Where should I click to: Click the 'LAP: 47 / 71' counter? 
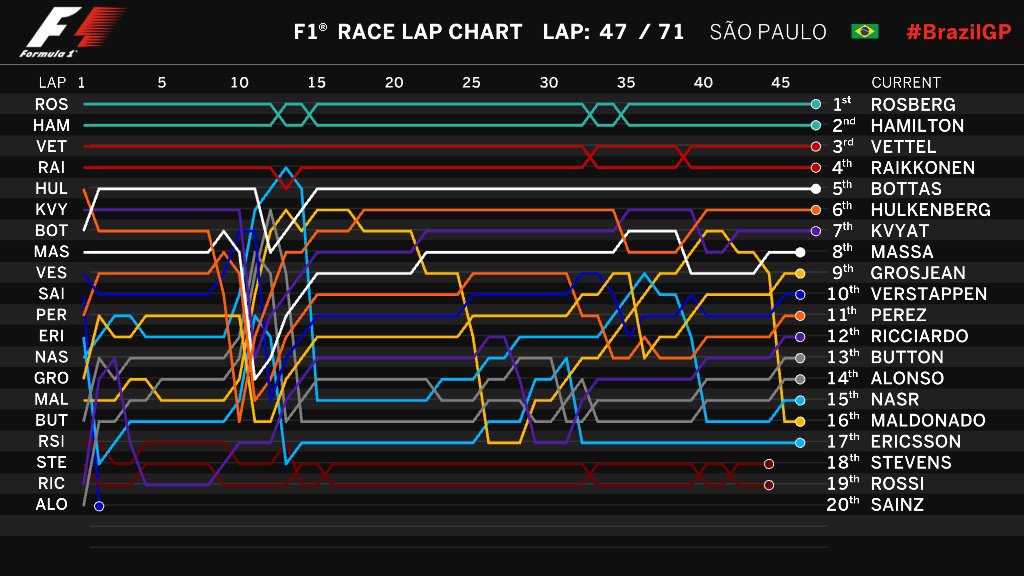(x=613, y=32)
